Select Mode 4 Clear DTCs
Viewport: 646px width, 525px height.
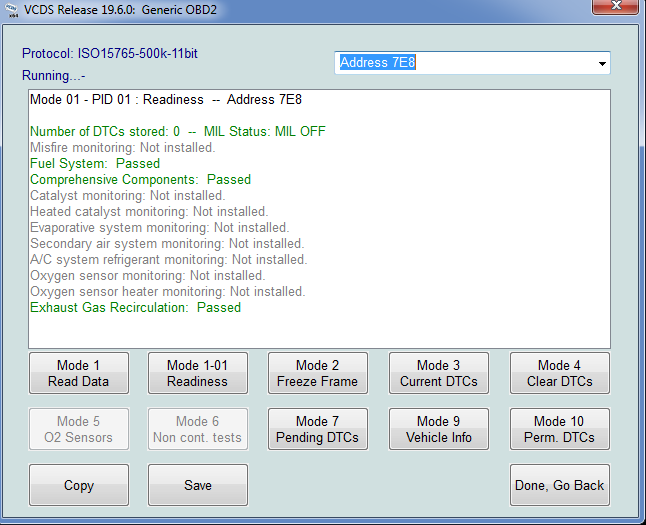(560, 373)
